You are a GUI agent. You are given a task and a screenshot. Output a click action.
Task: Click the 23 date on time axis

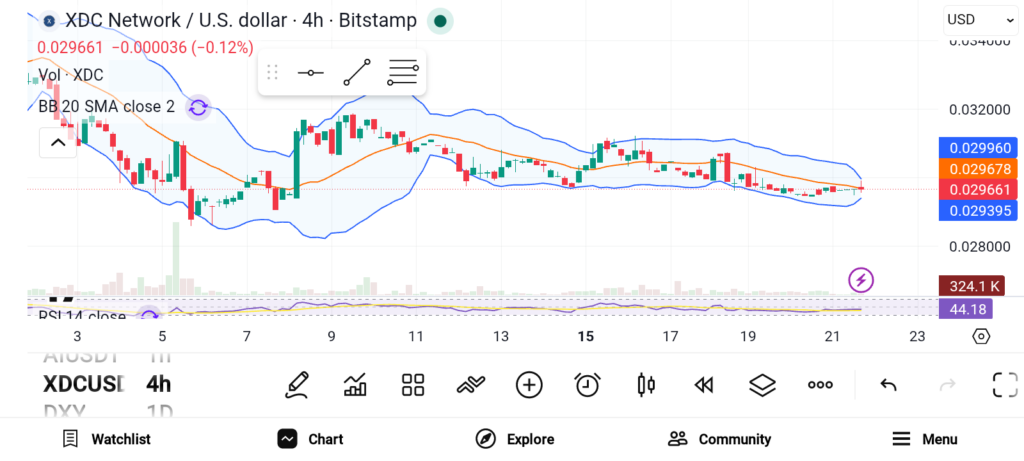pos(917,336)
